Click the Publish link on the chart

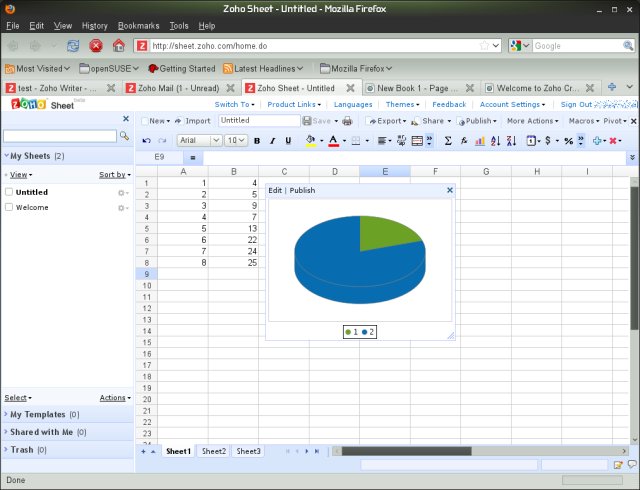(303, 190)
